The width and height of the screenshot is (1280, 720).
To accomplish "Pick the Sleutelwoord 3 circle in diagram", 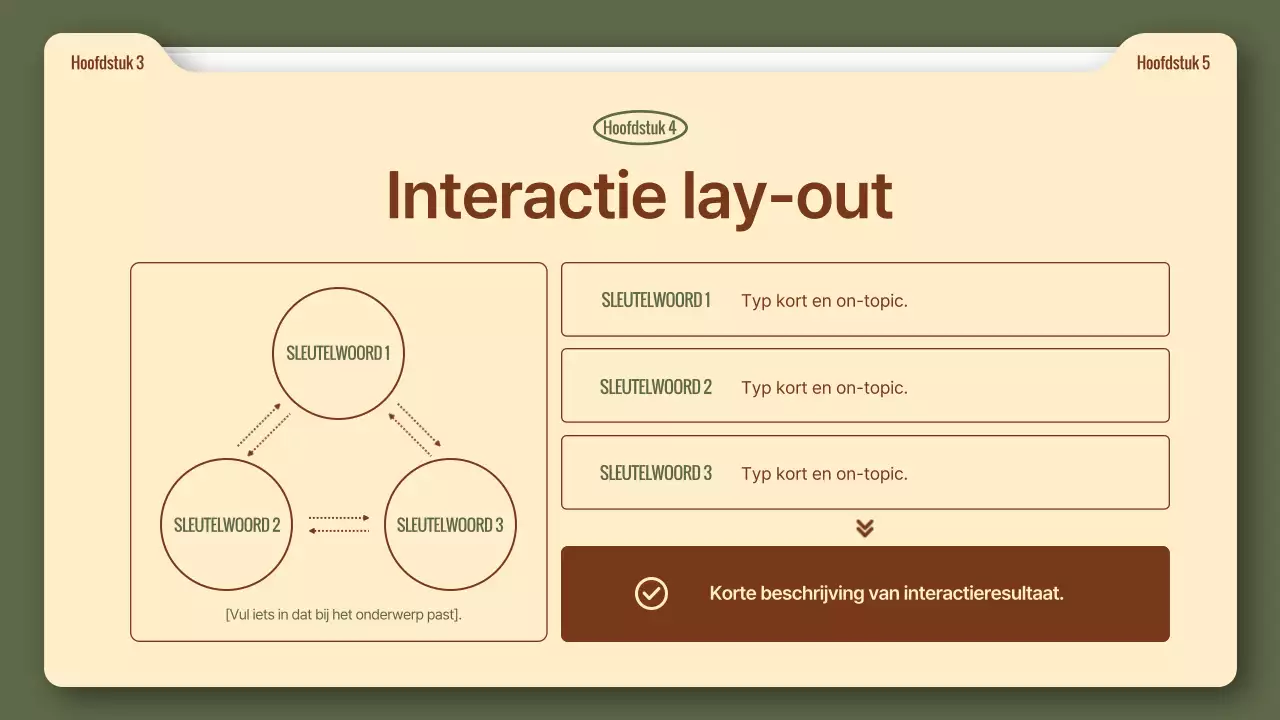I will (450, 525).
